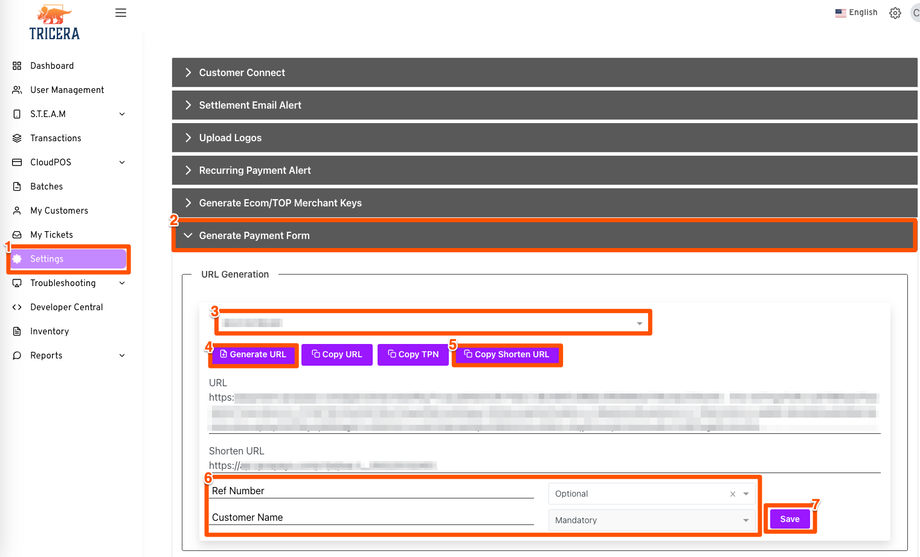Click the Shorten URL text field

click(544, 465)
